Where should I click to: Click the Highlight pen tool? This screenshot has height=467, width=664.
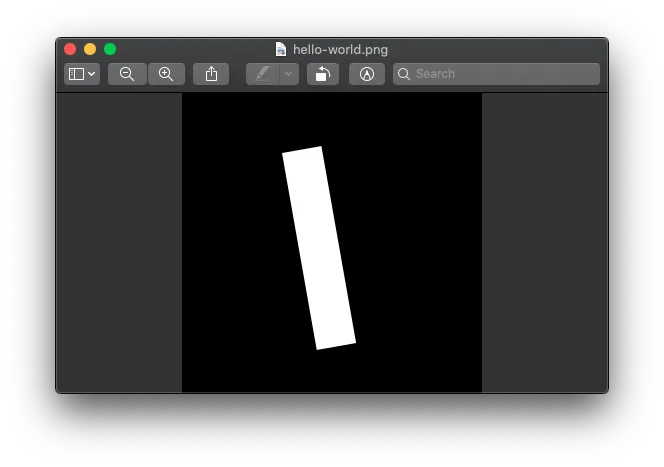pos(263,74)
